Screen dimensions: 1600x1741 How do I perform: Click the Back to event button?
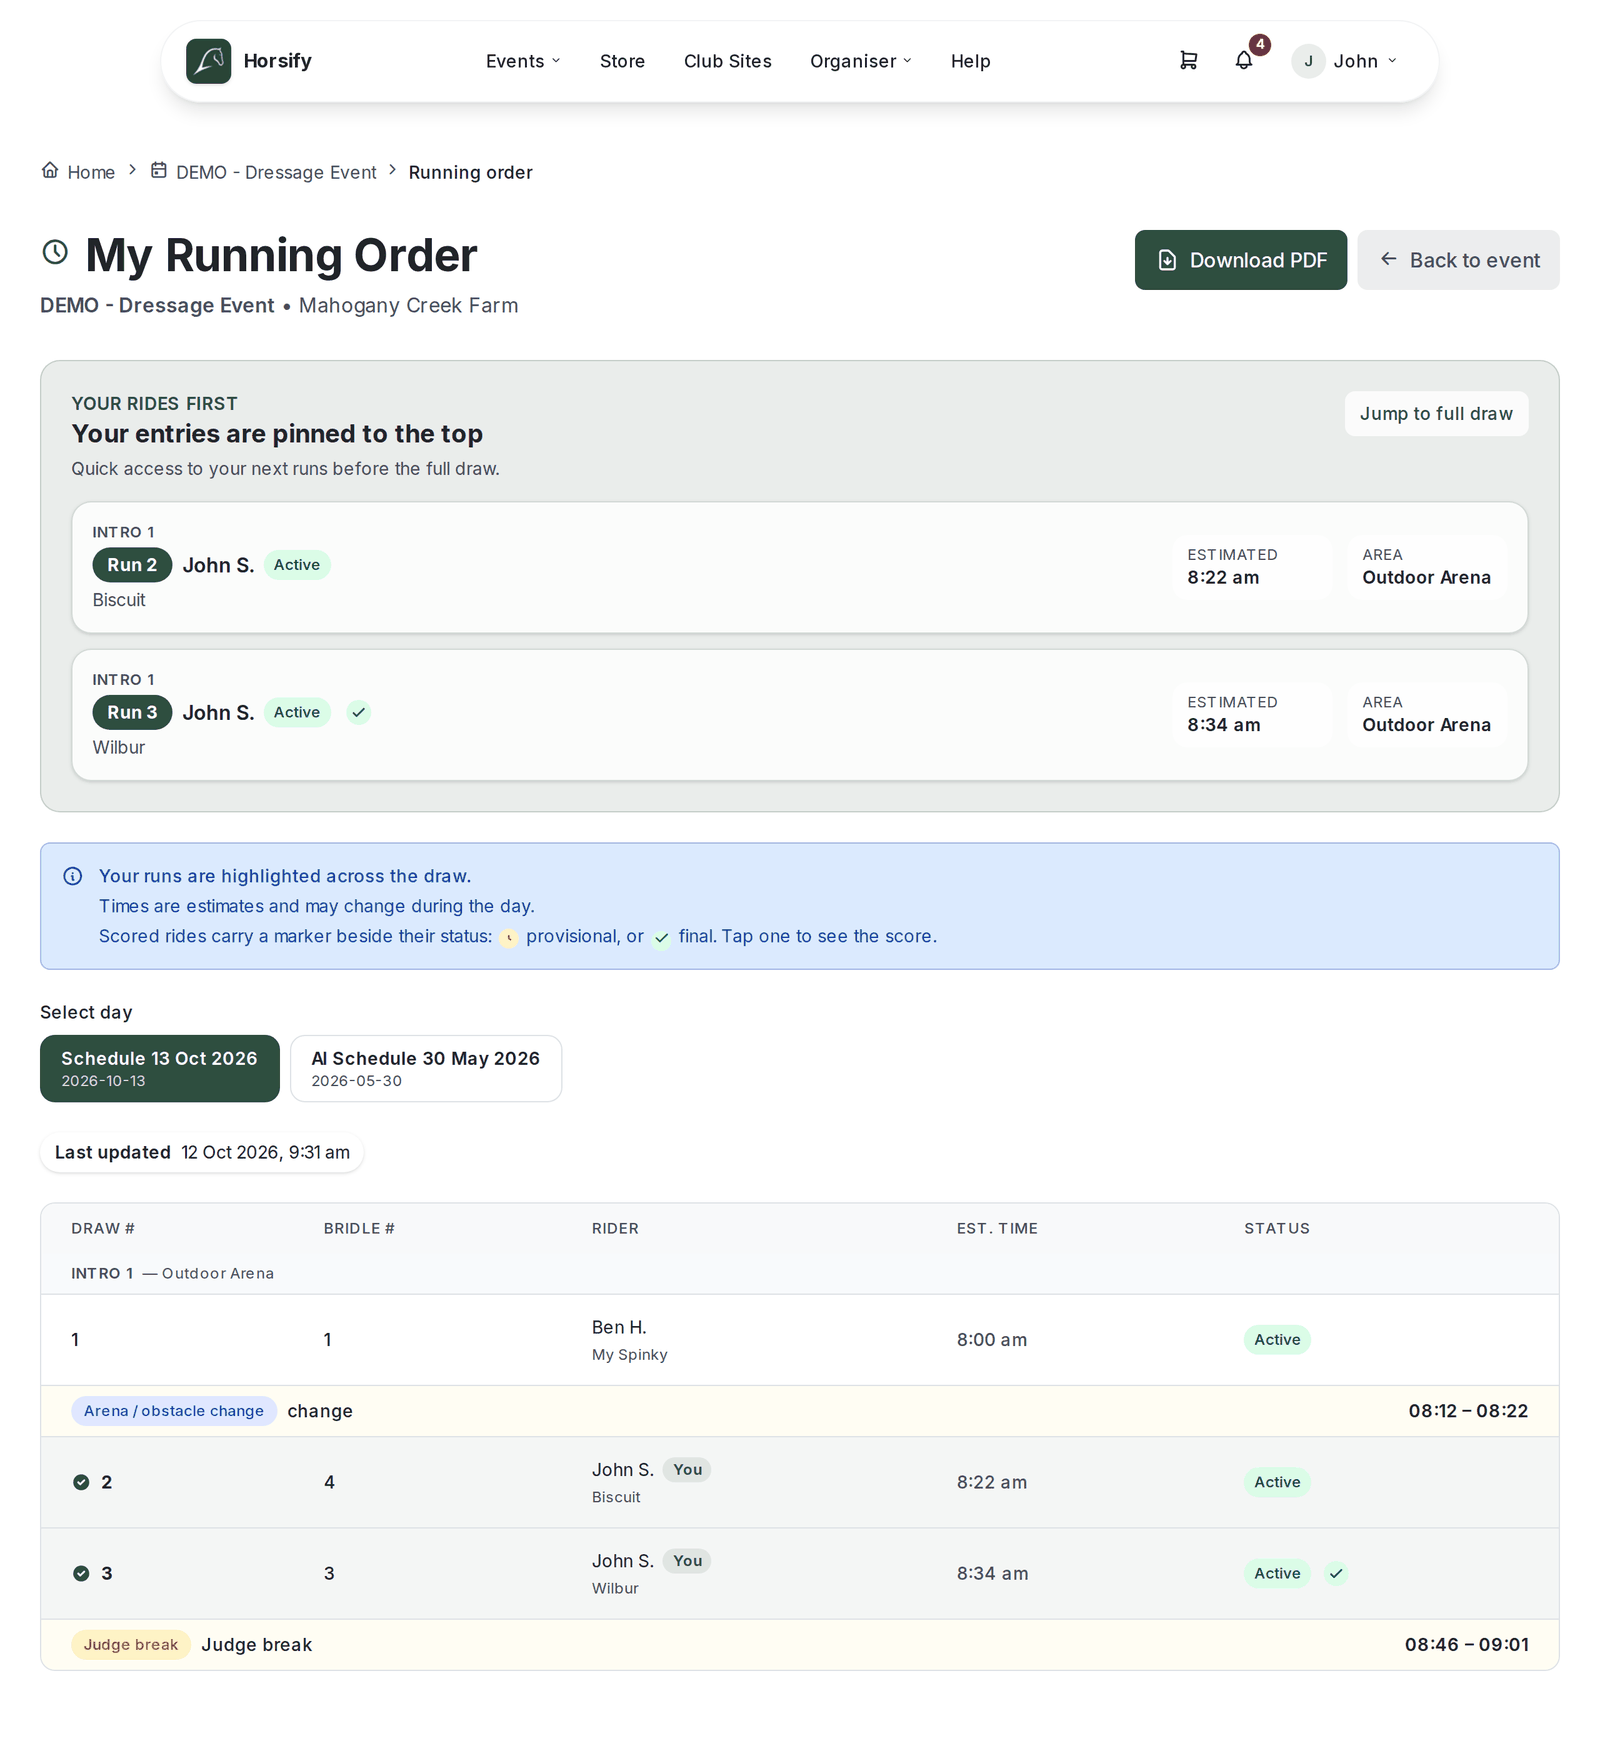pyautogui.click(x=1458, y=260)
